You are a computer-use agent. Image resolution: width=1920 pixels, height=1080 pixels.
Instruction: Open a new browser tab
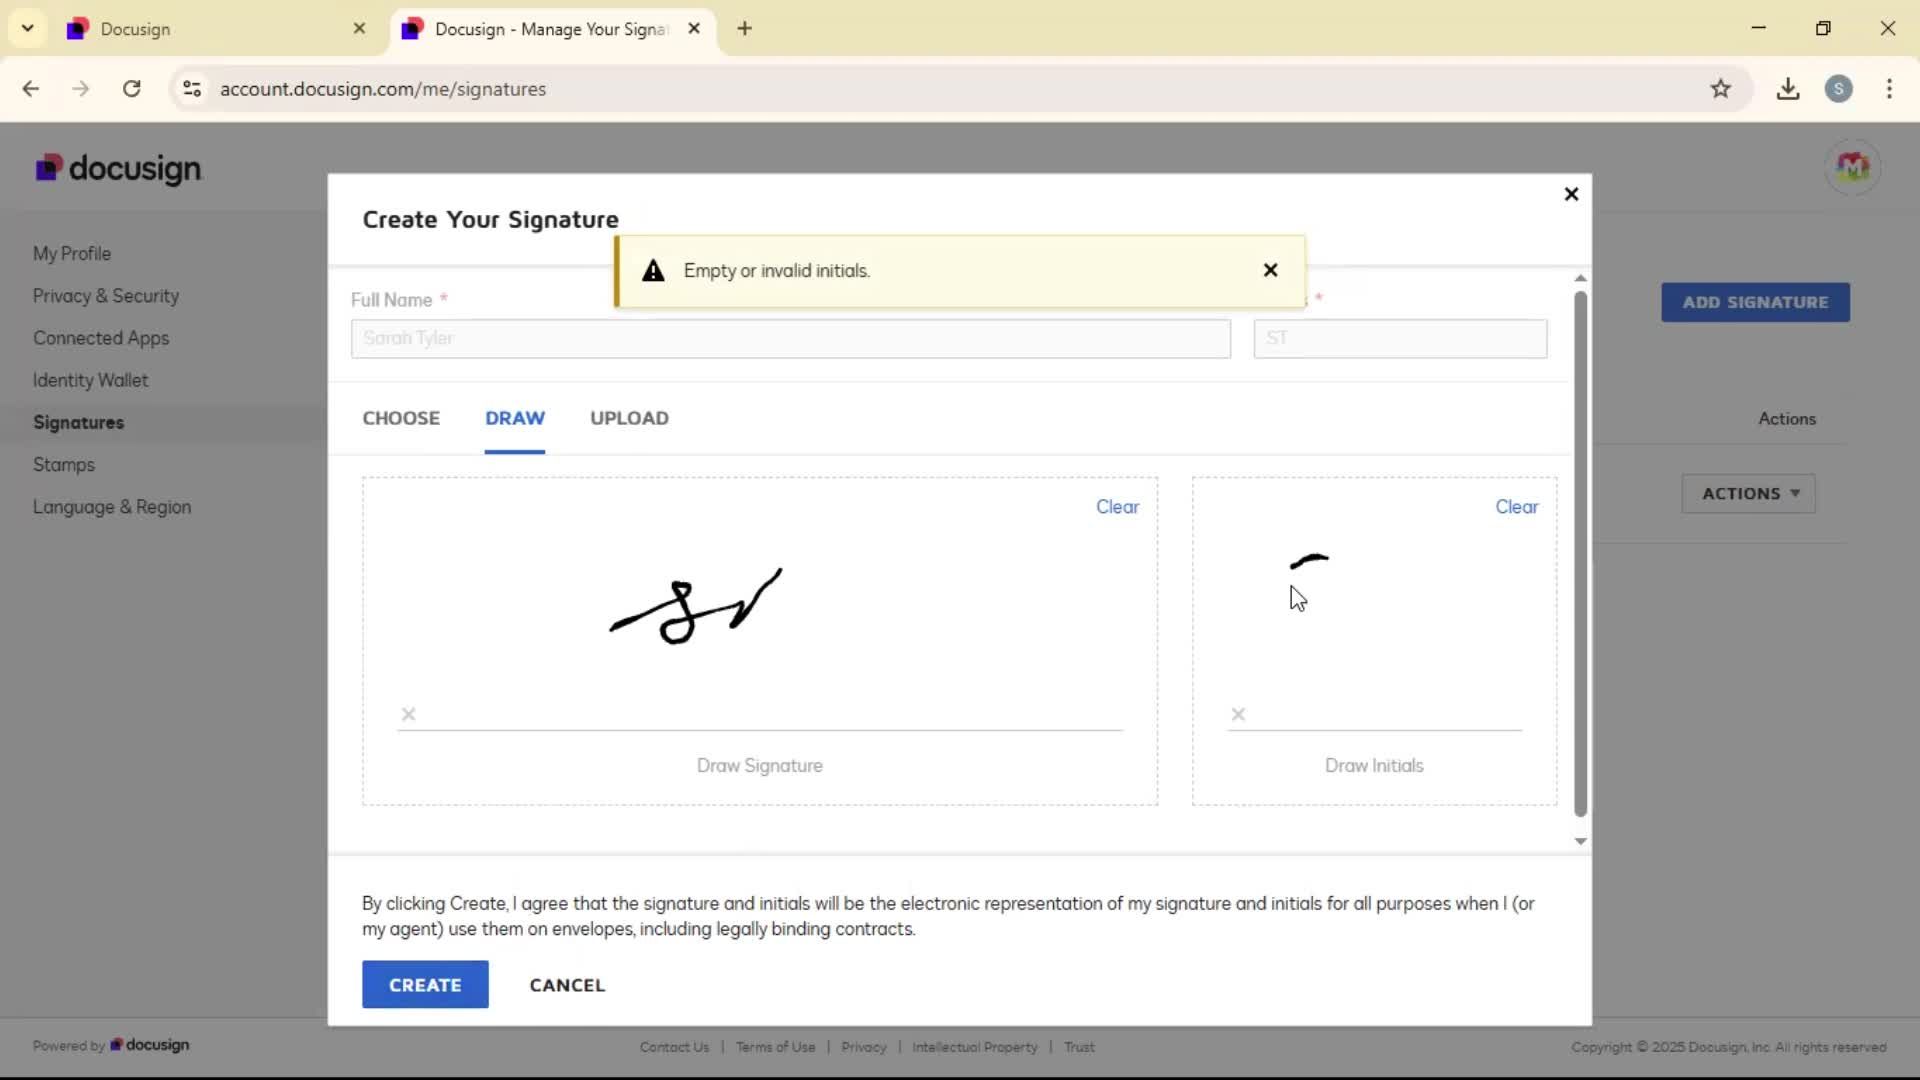pos(744,29)
